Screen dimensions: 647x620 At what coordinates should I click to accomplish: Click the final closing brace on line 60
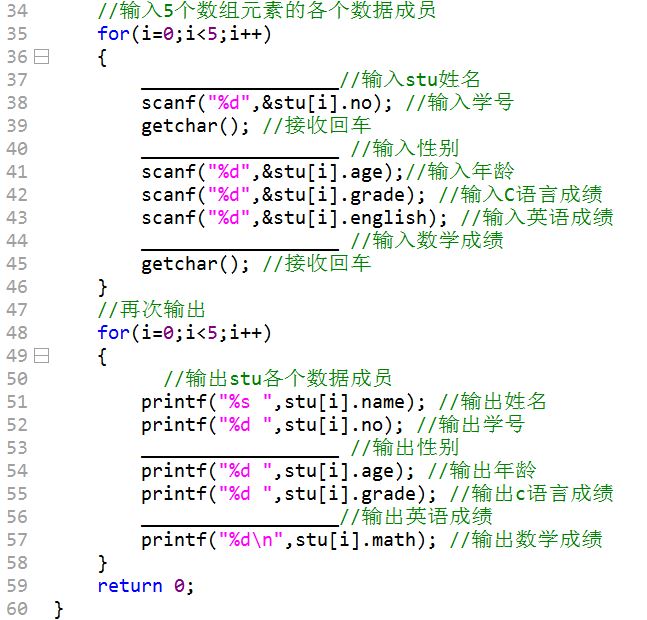coord(59,609)
